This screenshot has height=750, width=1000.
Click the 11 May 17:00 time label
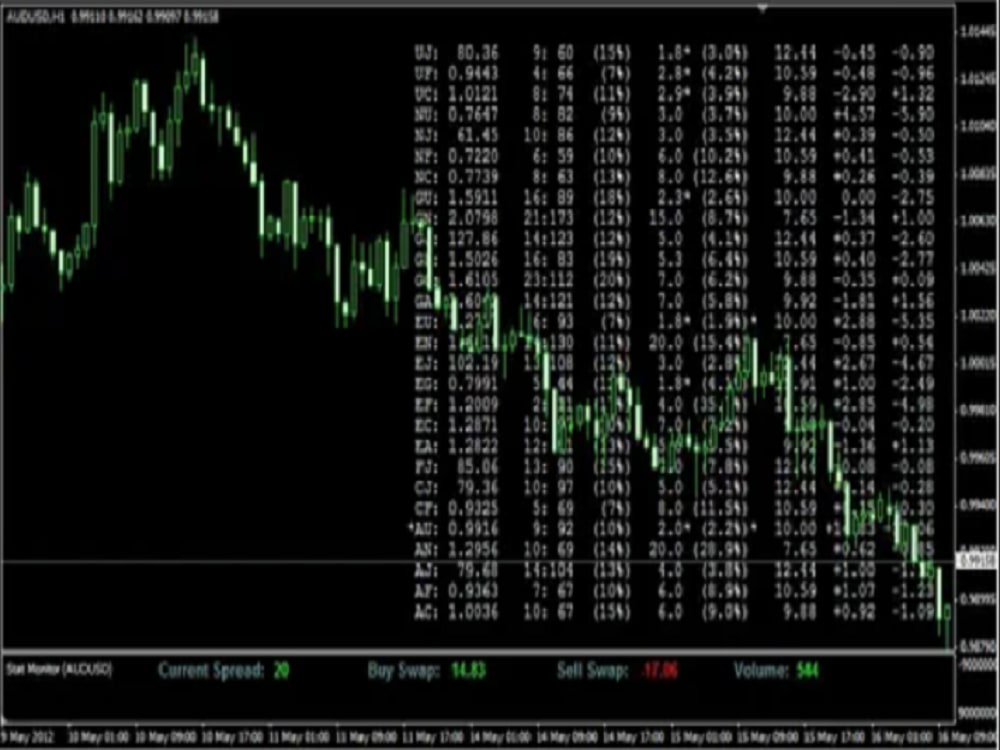[x=434, y=738]
